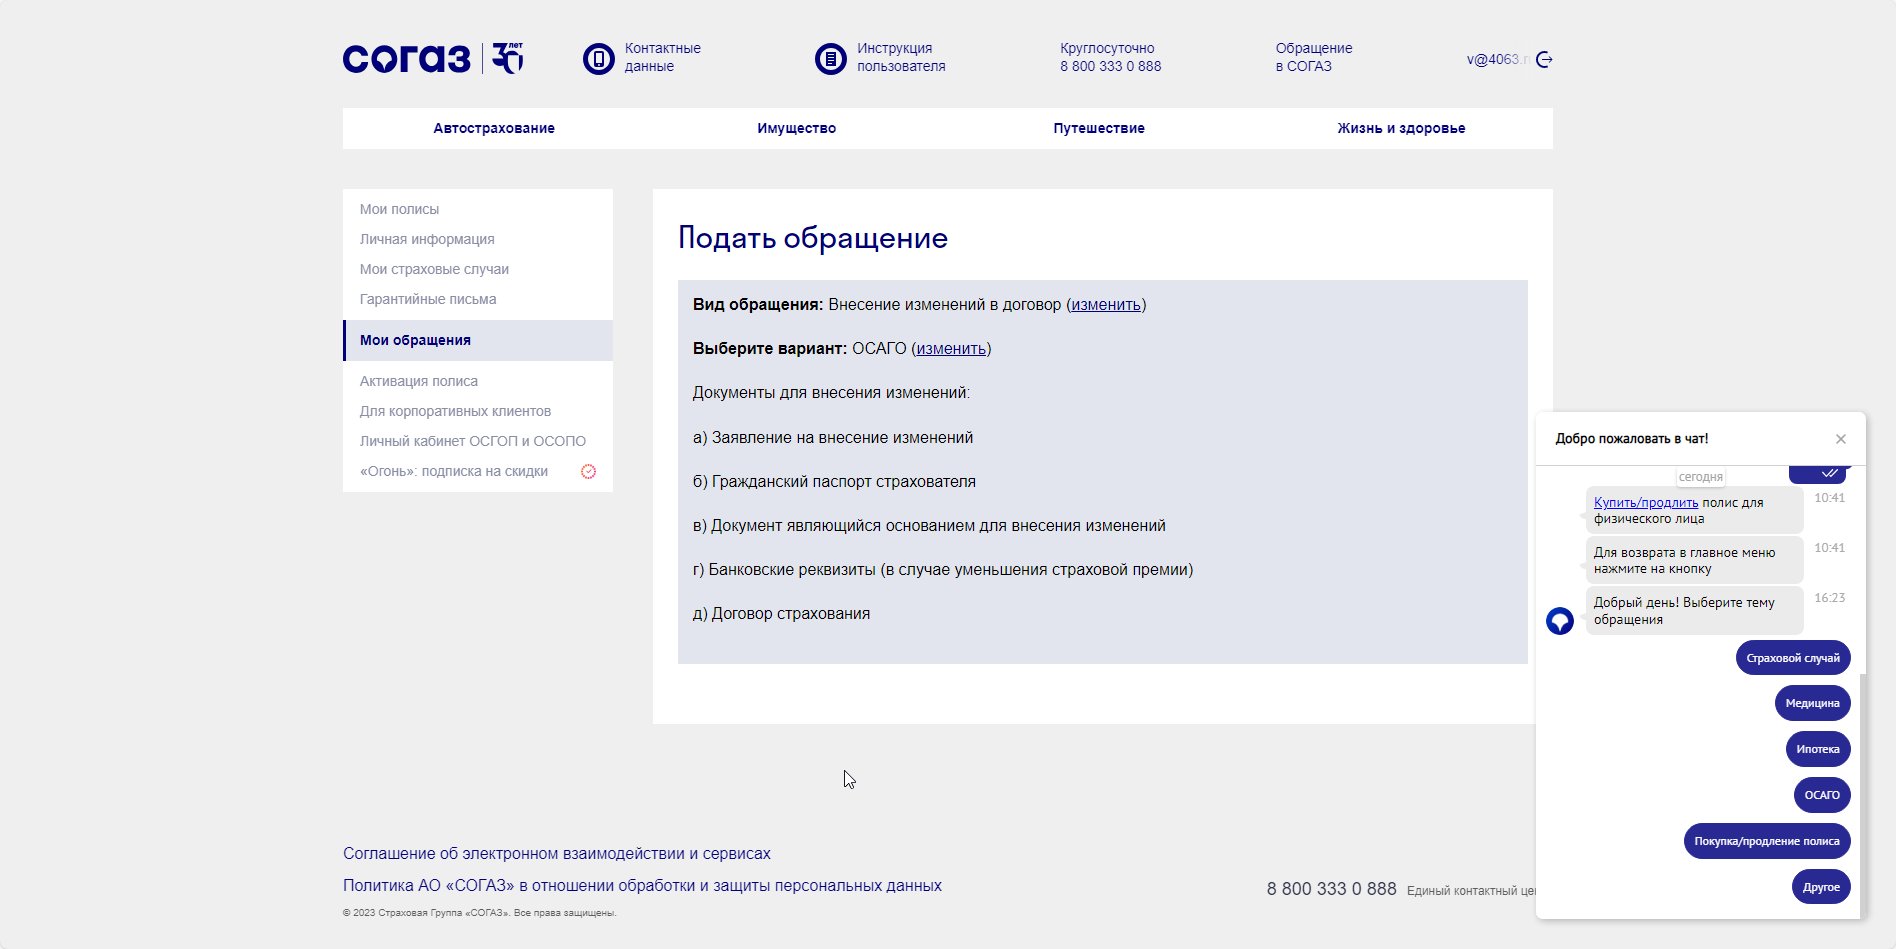Click the СОГАЗ logo
The height and width of the screenshot is (949, 1896).
432,58
